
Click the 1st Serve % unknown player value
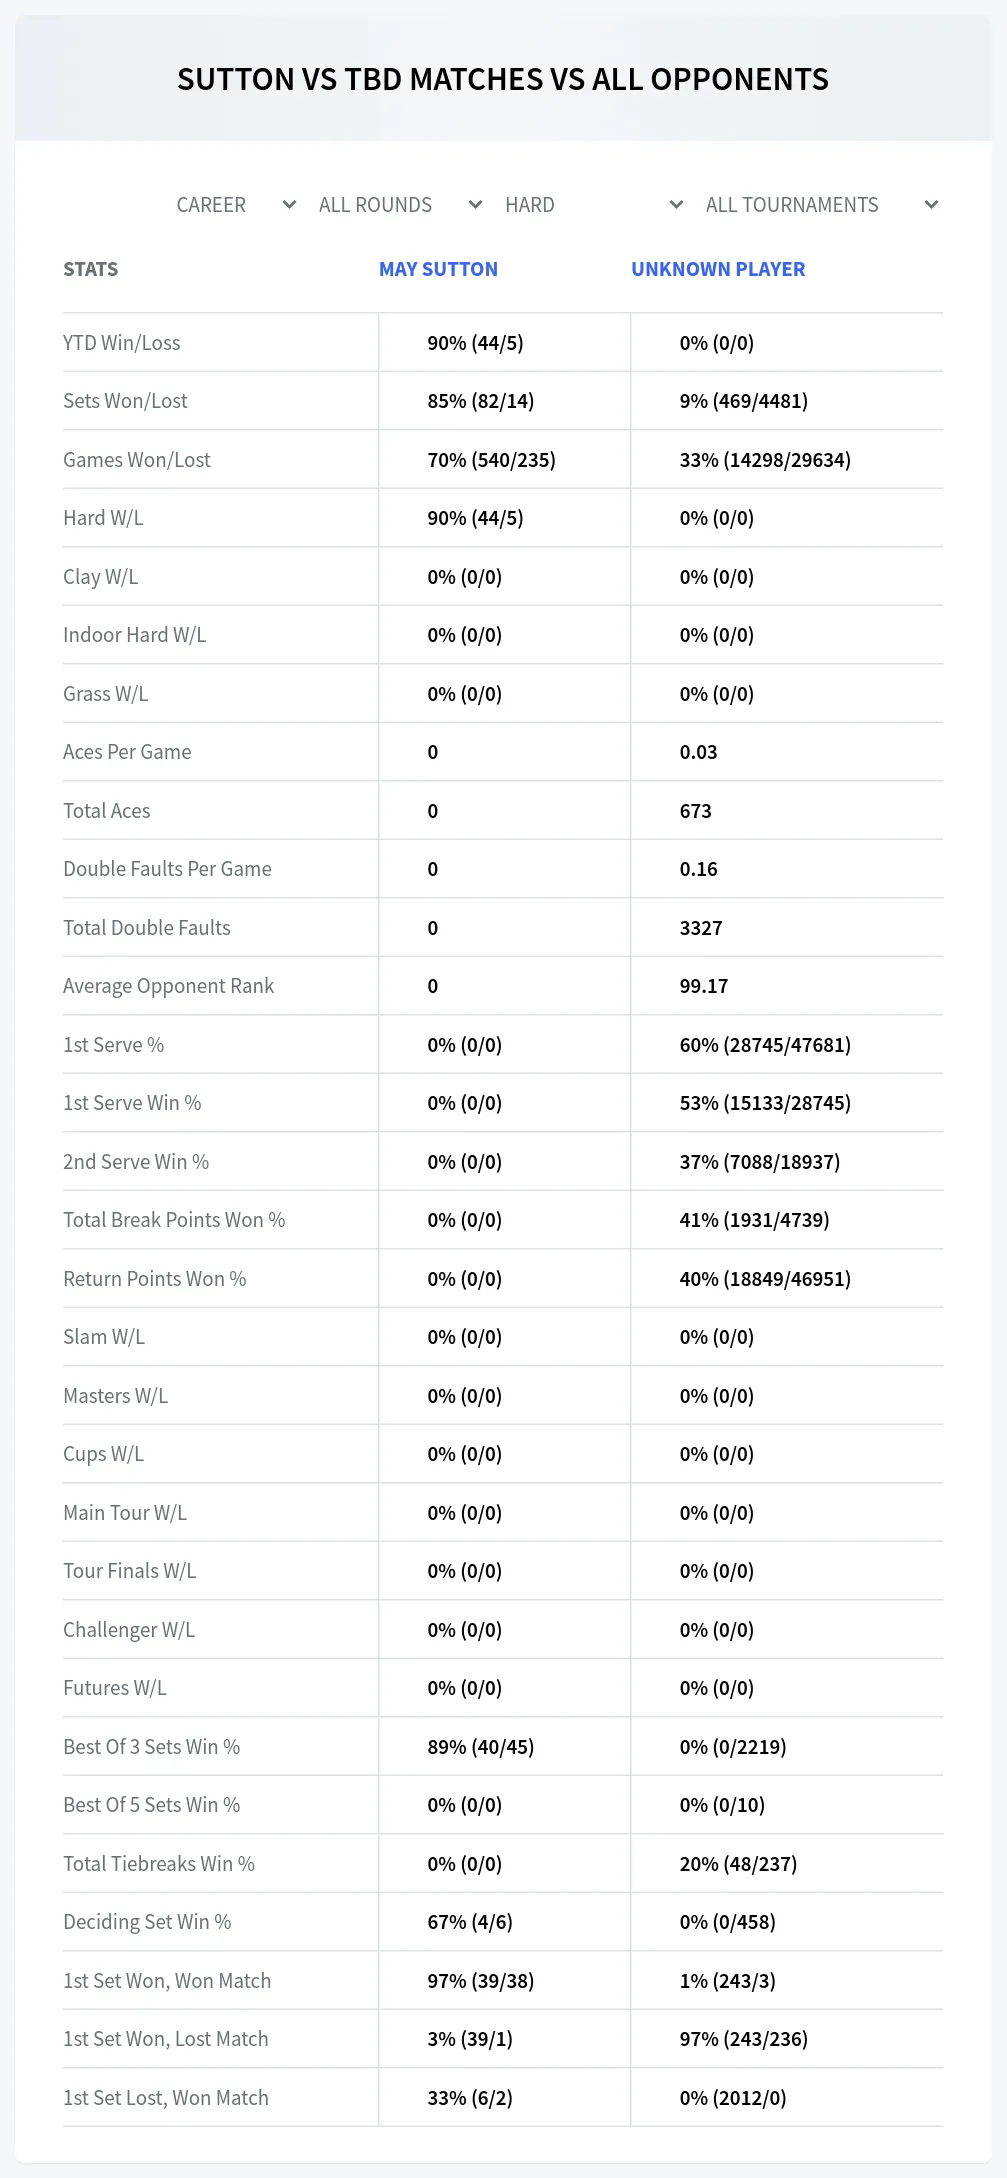(x=765, y=1045)
